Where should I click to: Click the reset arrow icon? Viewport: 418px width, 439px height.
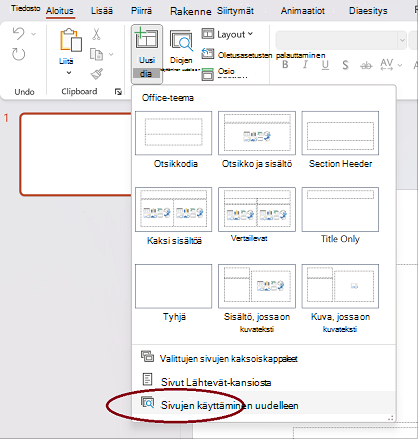[208, 53]
